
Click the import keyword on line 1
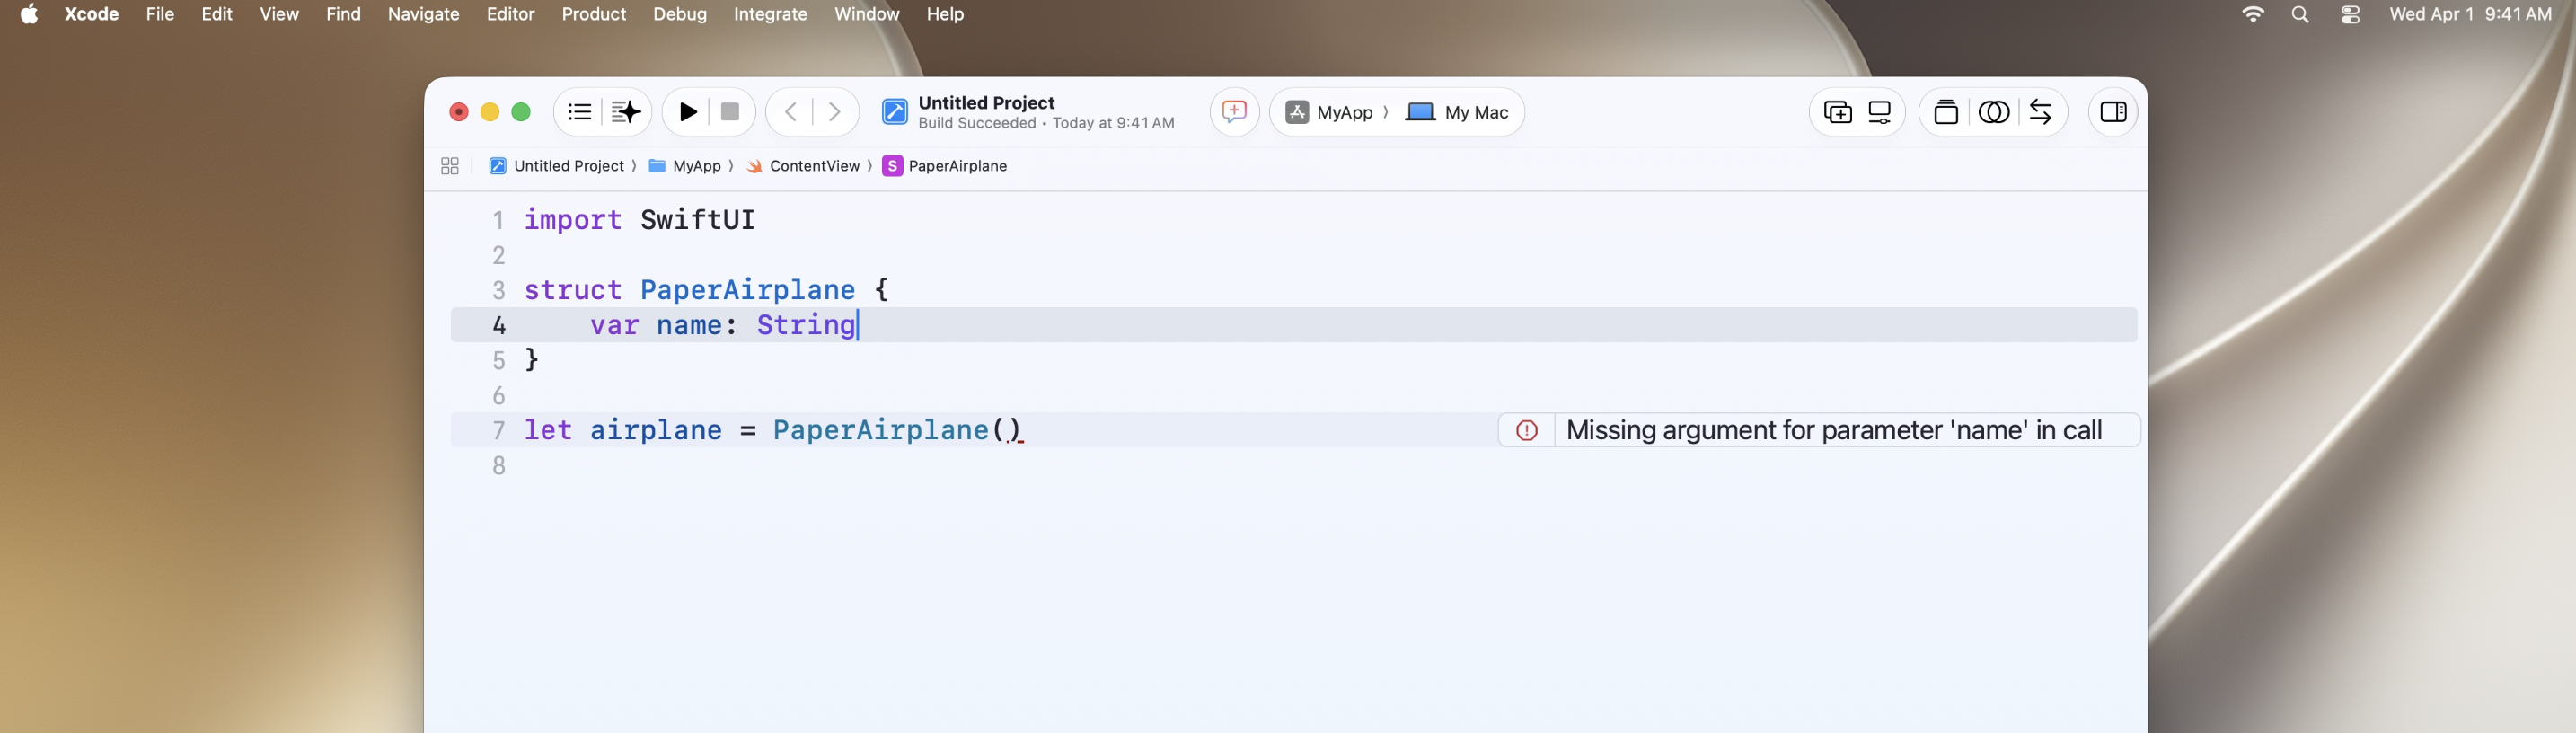[x=573, y=220]
